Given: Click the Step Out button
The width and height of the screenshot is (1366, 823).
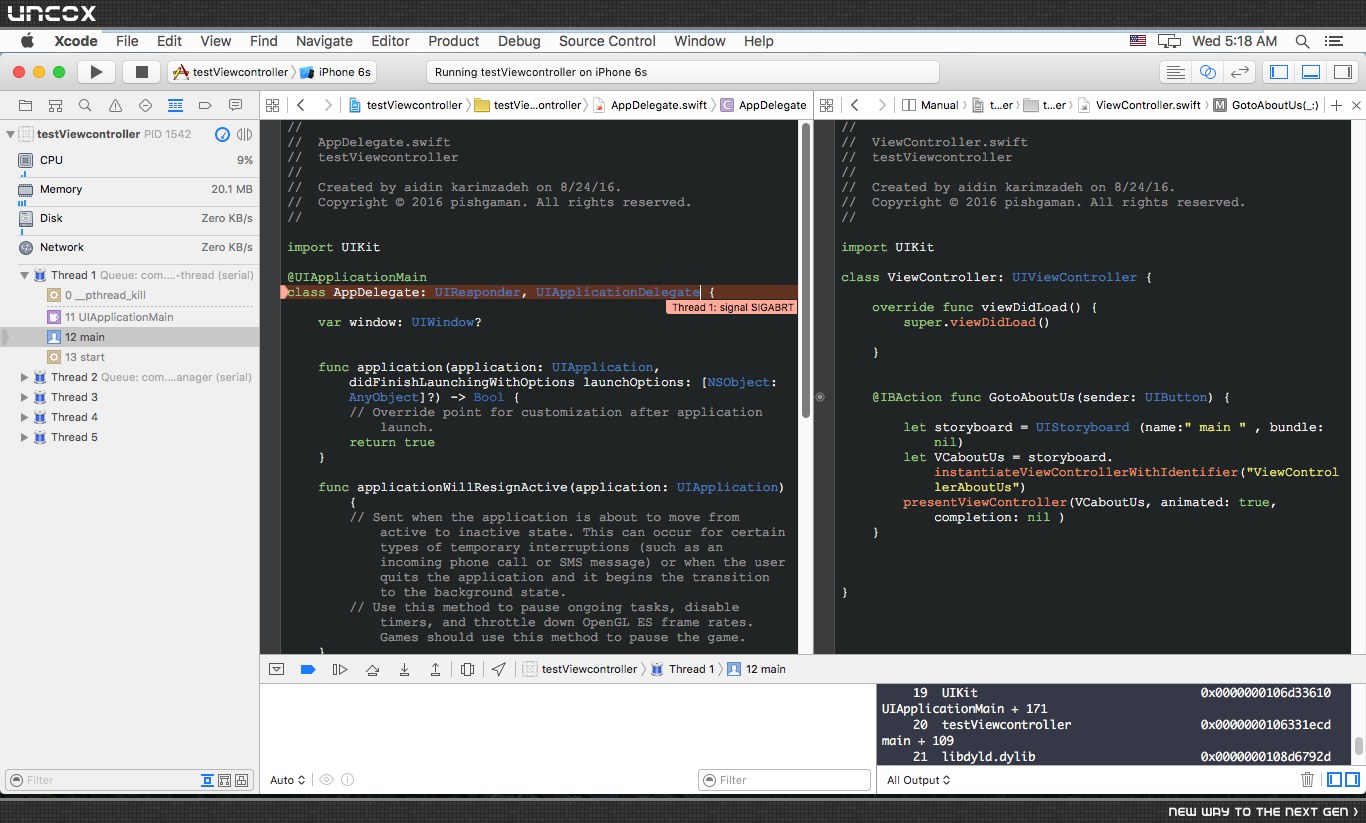Looking at the screenshot, I should tap(435, 669).
